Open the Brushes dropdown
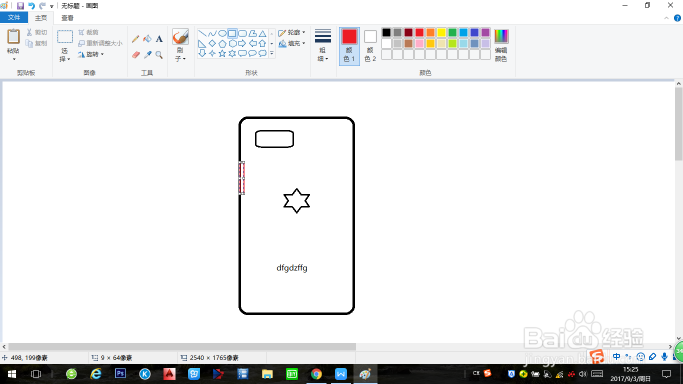683x384 pixels. coord(180,46)
